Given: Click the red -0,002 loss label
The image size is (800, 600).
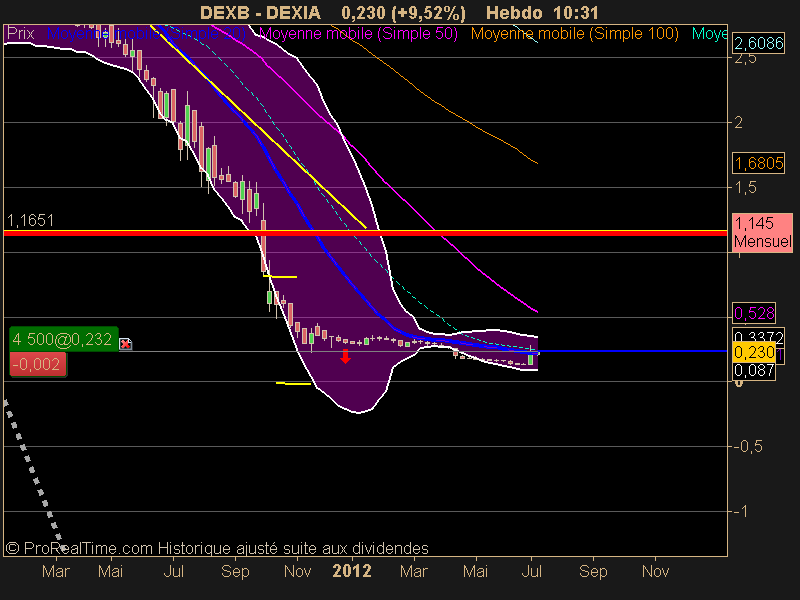Looking at the screenshot, I should click(x=38, y=364).
